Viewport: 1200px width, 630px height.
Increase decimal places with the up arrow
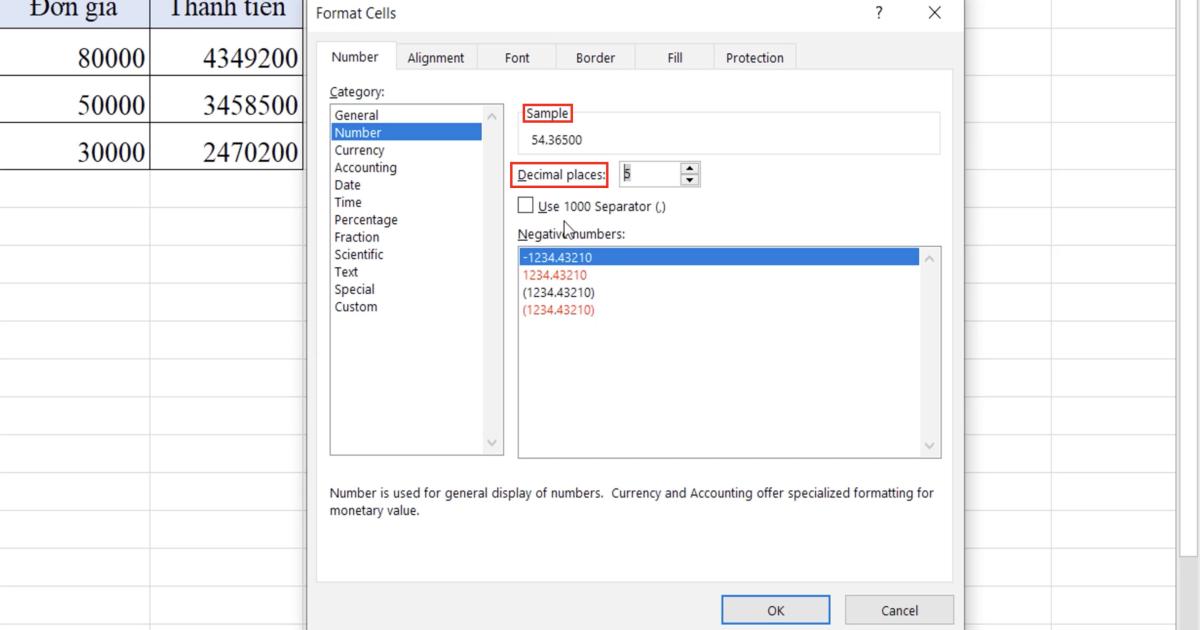pos(690,168)
